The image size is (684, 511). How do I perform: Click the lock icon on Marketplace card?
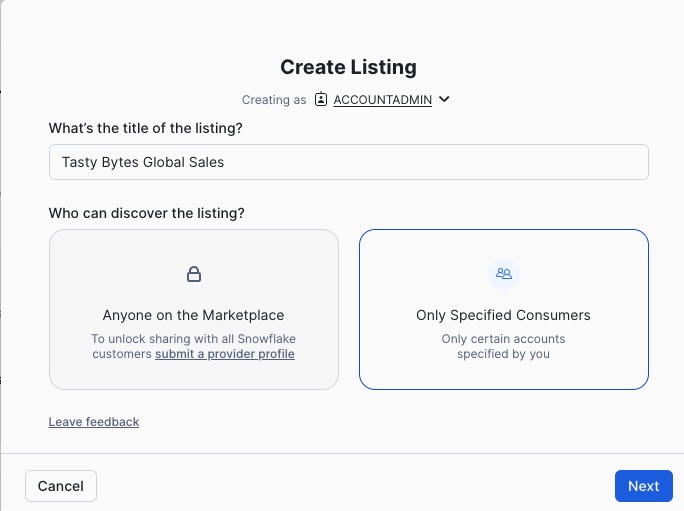(194, 274)
